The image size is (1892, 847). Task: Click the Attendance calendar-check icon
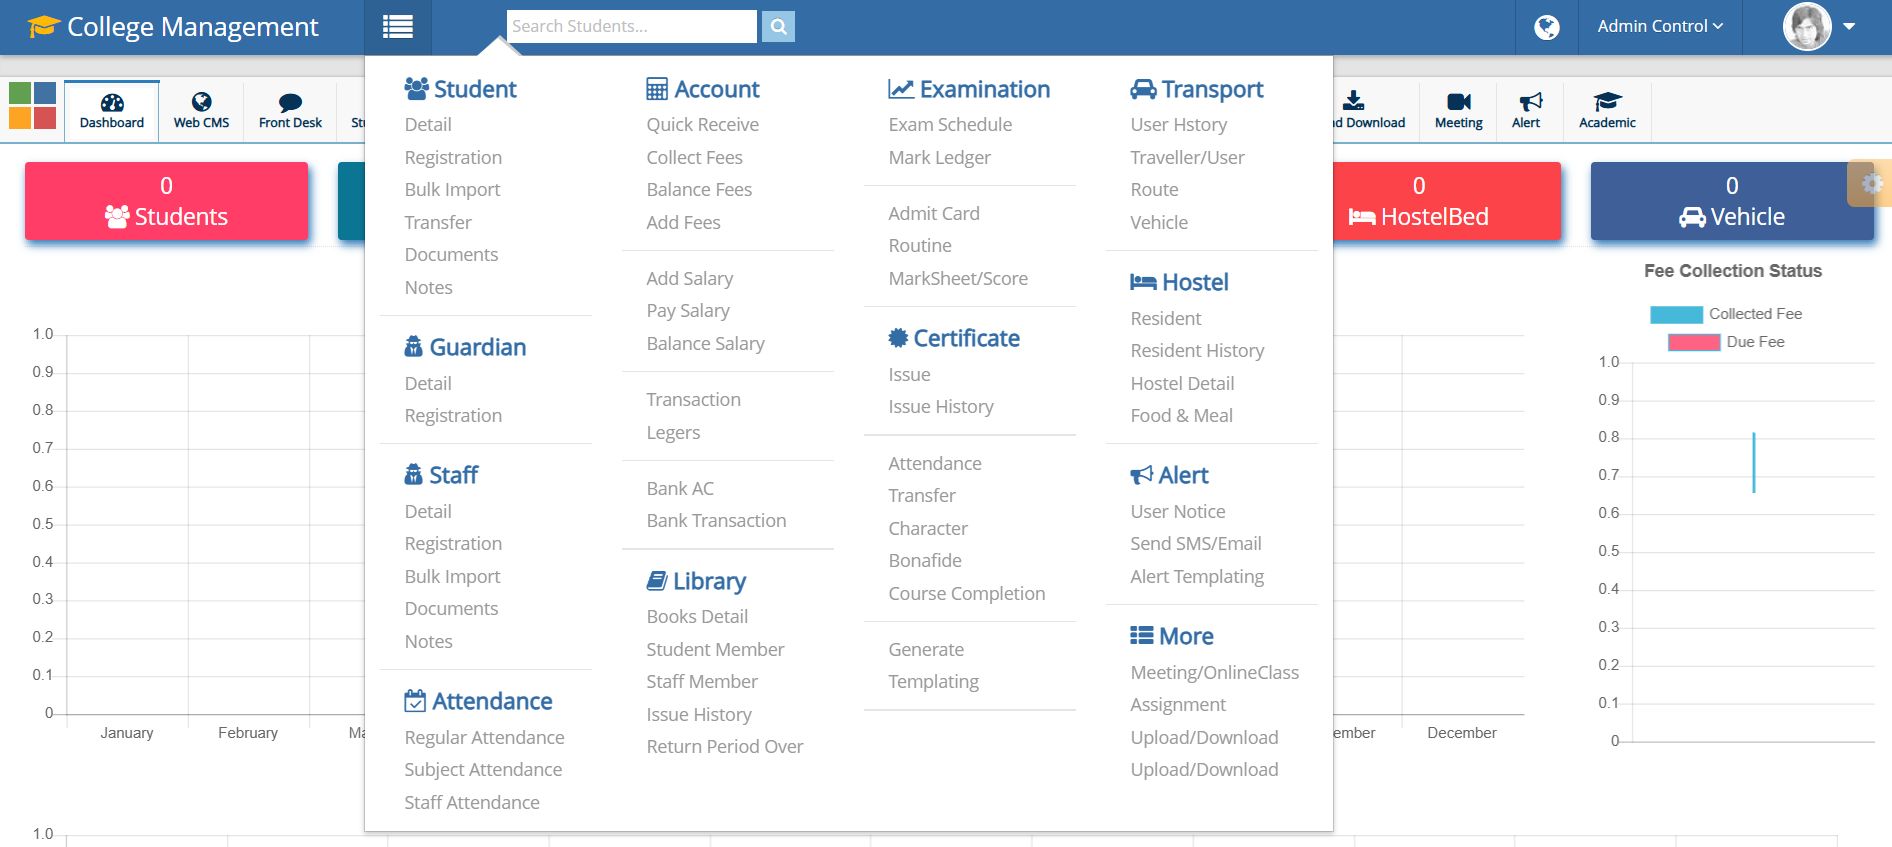pos(415,701)
